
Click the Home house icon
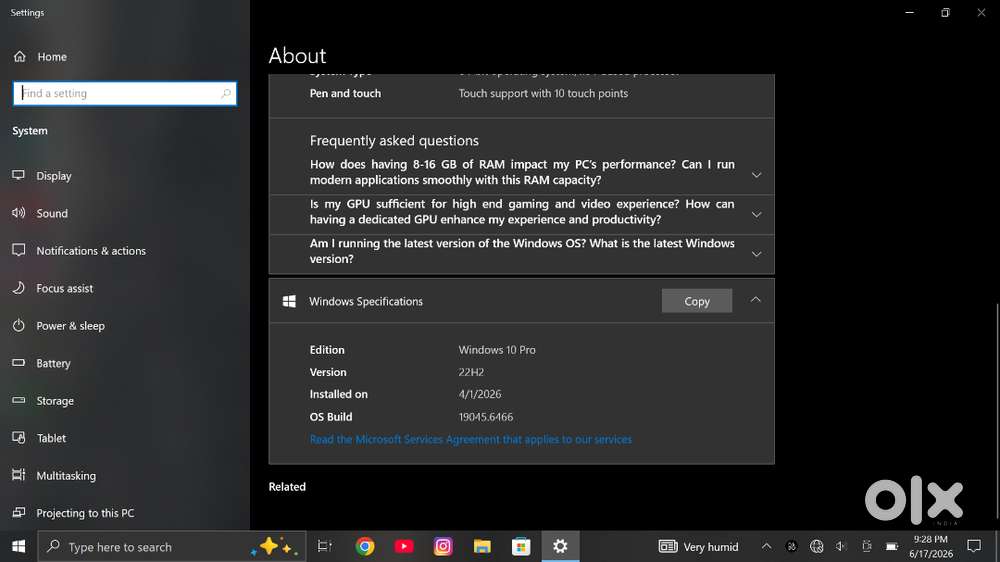(20, 57)
